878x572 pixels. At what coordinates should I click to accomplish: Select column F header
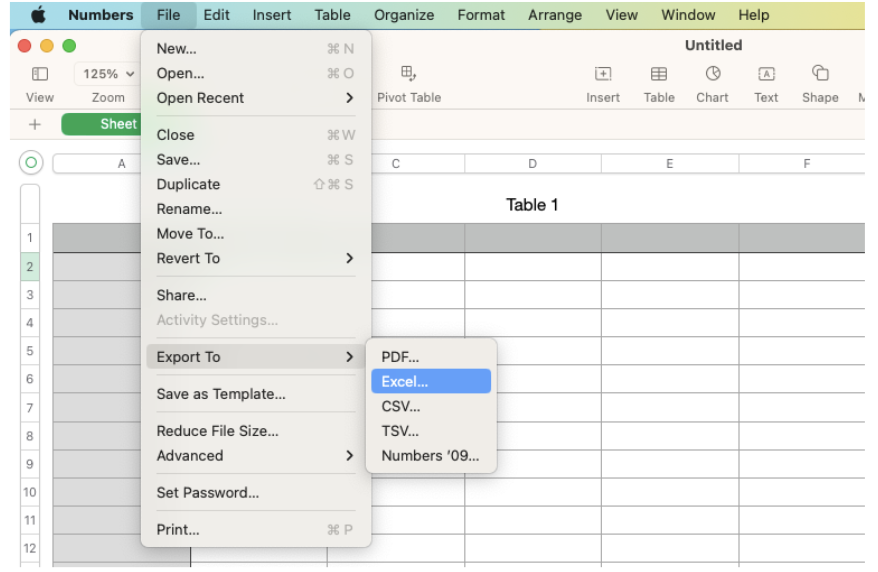point(802,163)
